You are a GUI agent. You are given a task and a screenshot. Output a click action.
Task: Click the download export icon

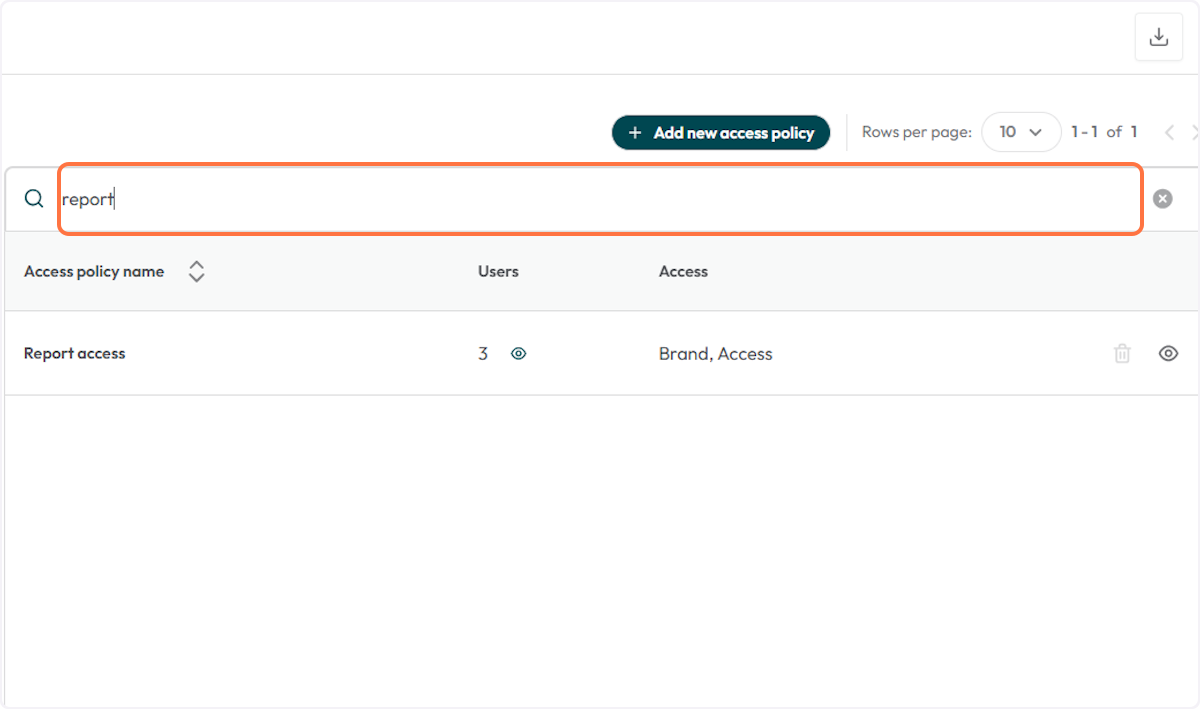click(1158, 36)
